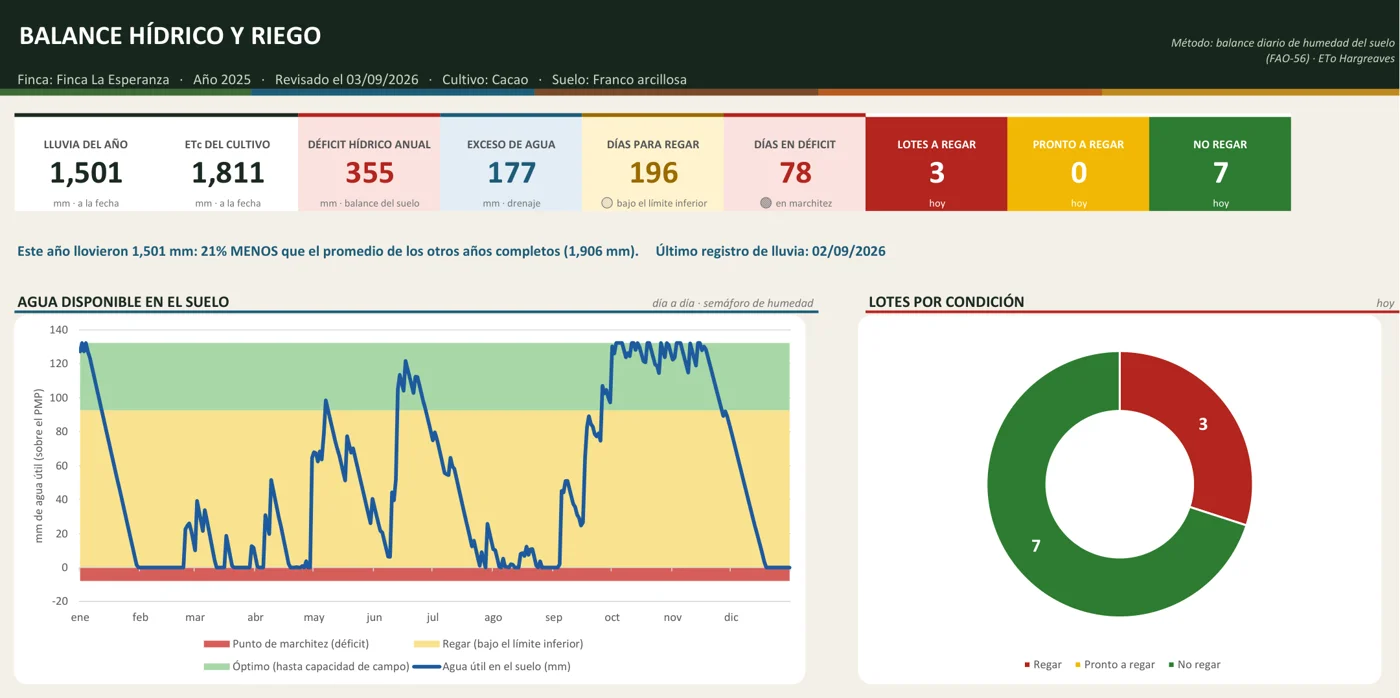Click the -20 value on the y-axis
The width and height of the screenshot is (1400, 698).
[59, 601]
